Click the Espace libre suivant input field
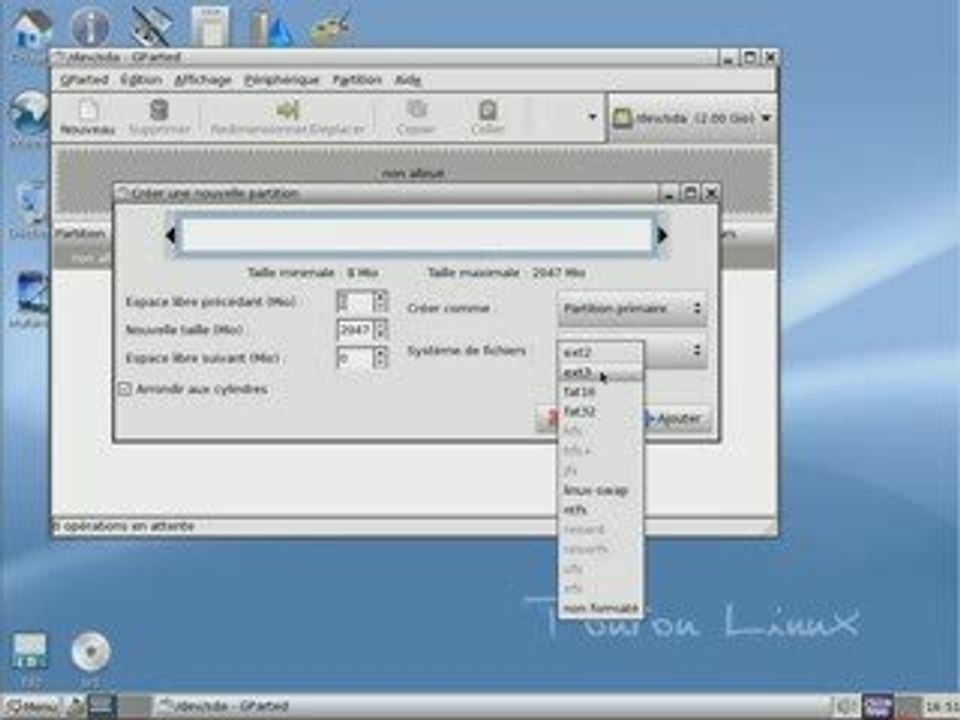This screenshot has height=720, width=960. (355, 358)
